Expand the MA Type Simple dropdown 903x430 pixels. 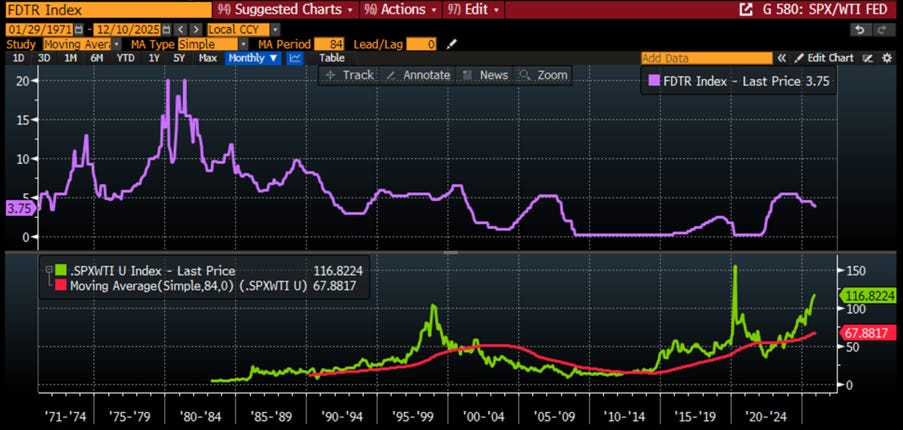click(x=244, y=44)
